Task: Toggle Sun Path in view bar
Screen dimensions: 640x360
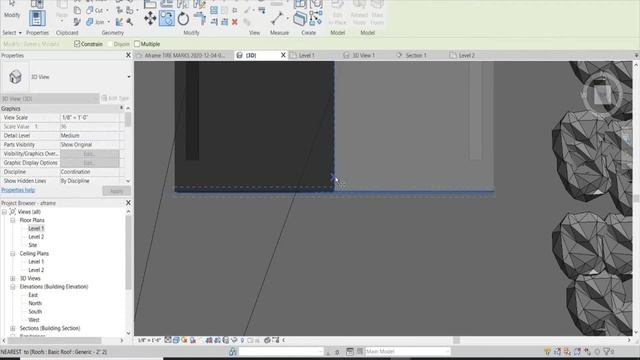Action: (184, 340)
